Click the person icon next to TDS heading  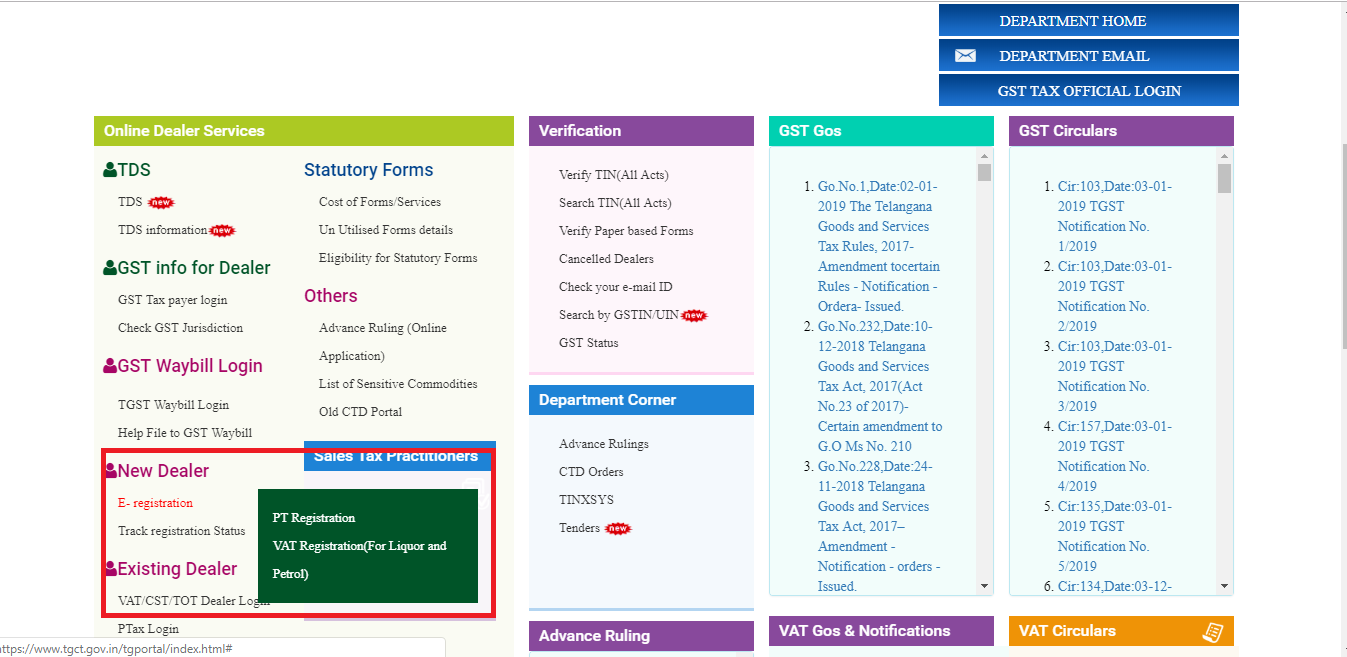(110, 171)
